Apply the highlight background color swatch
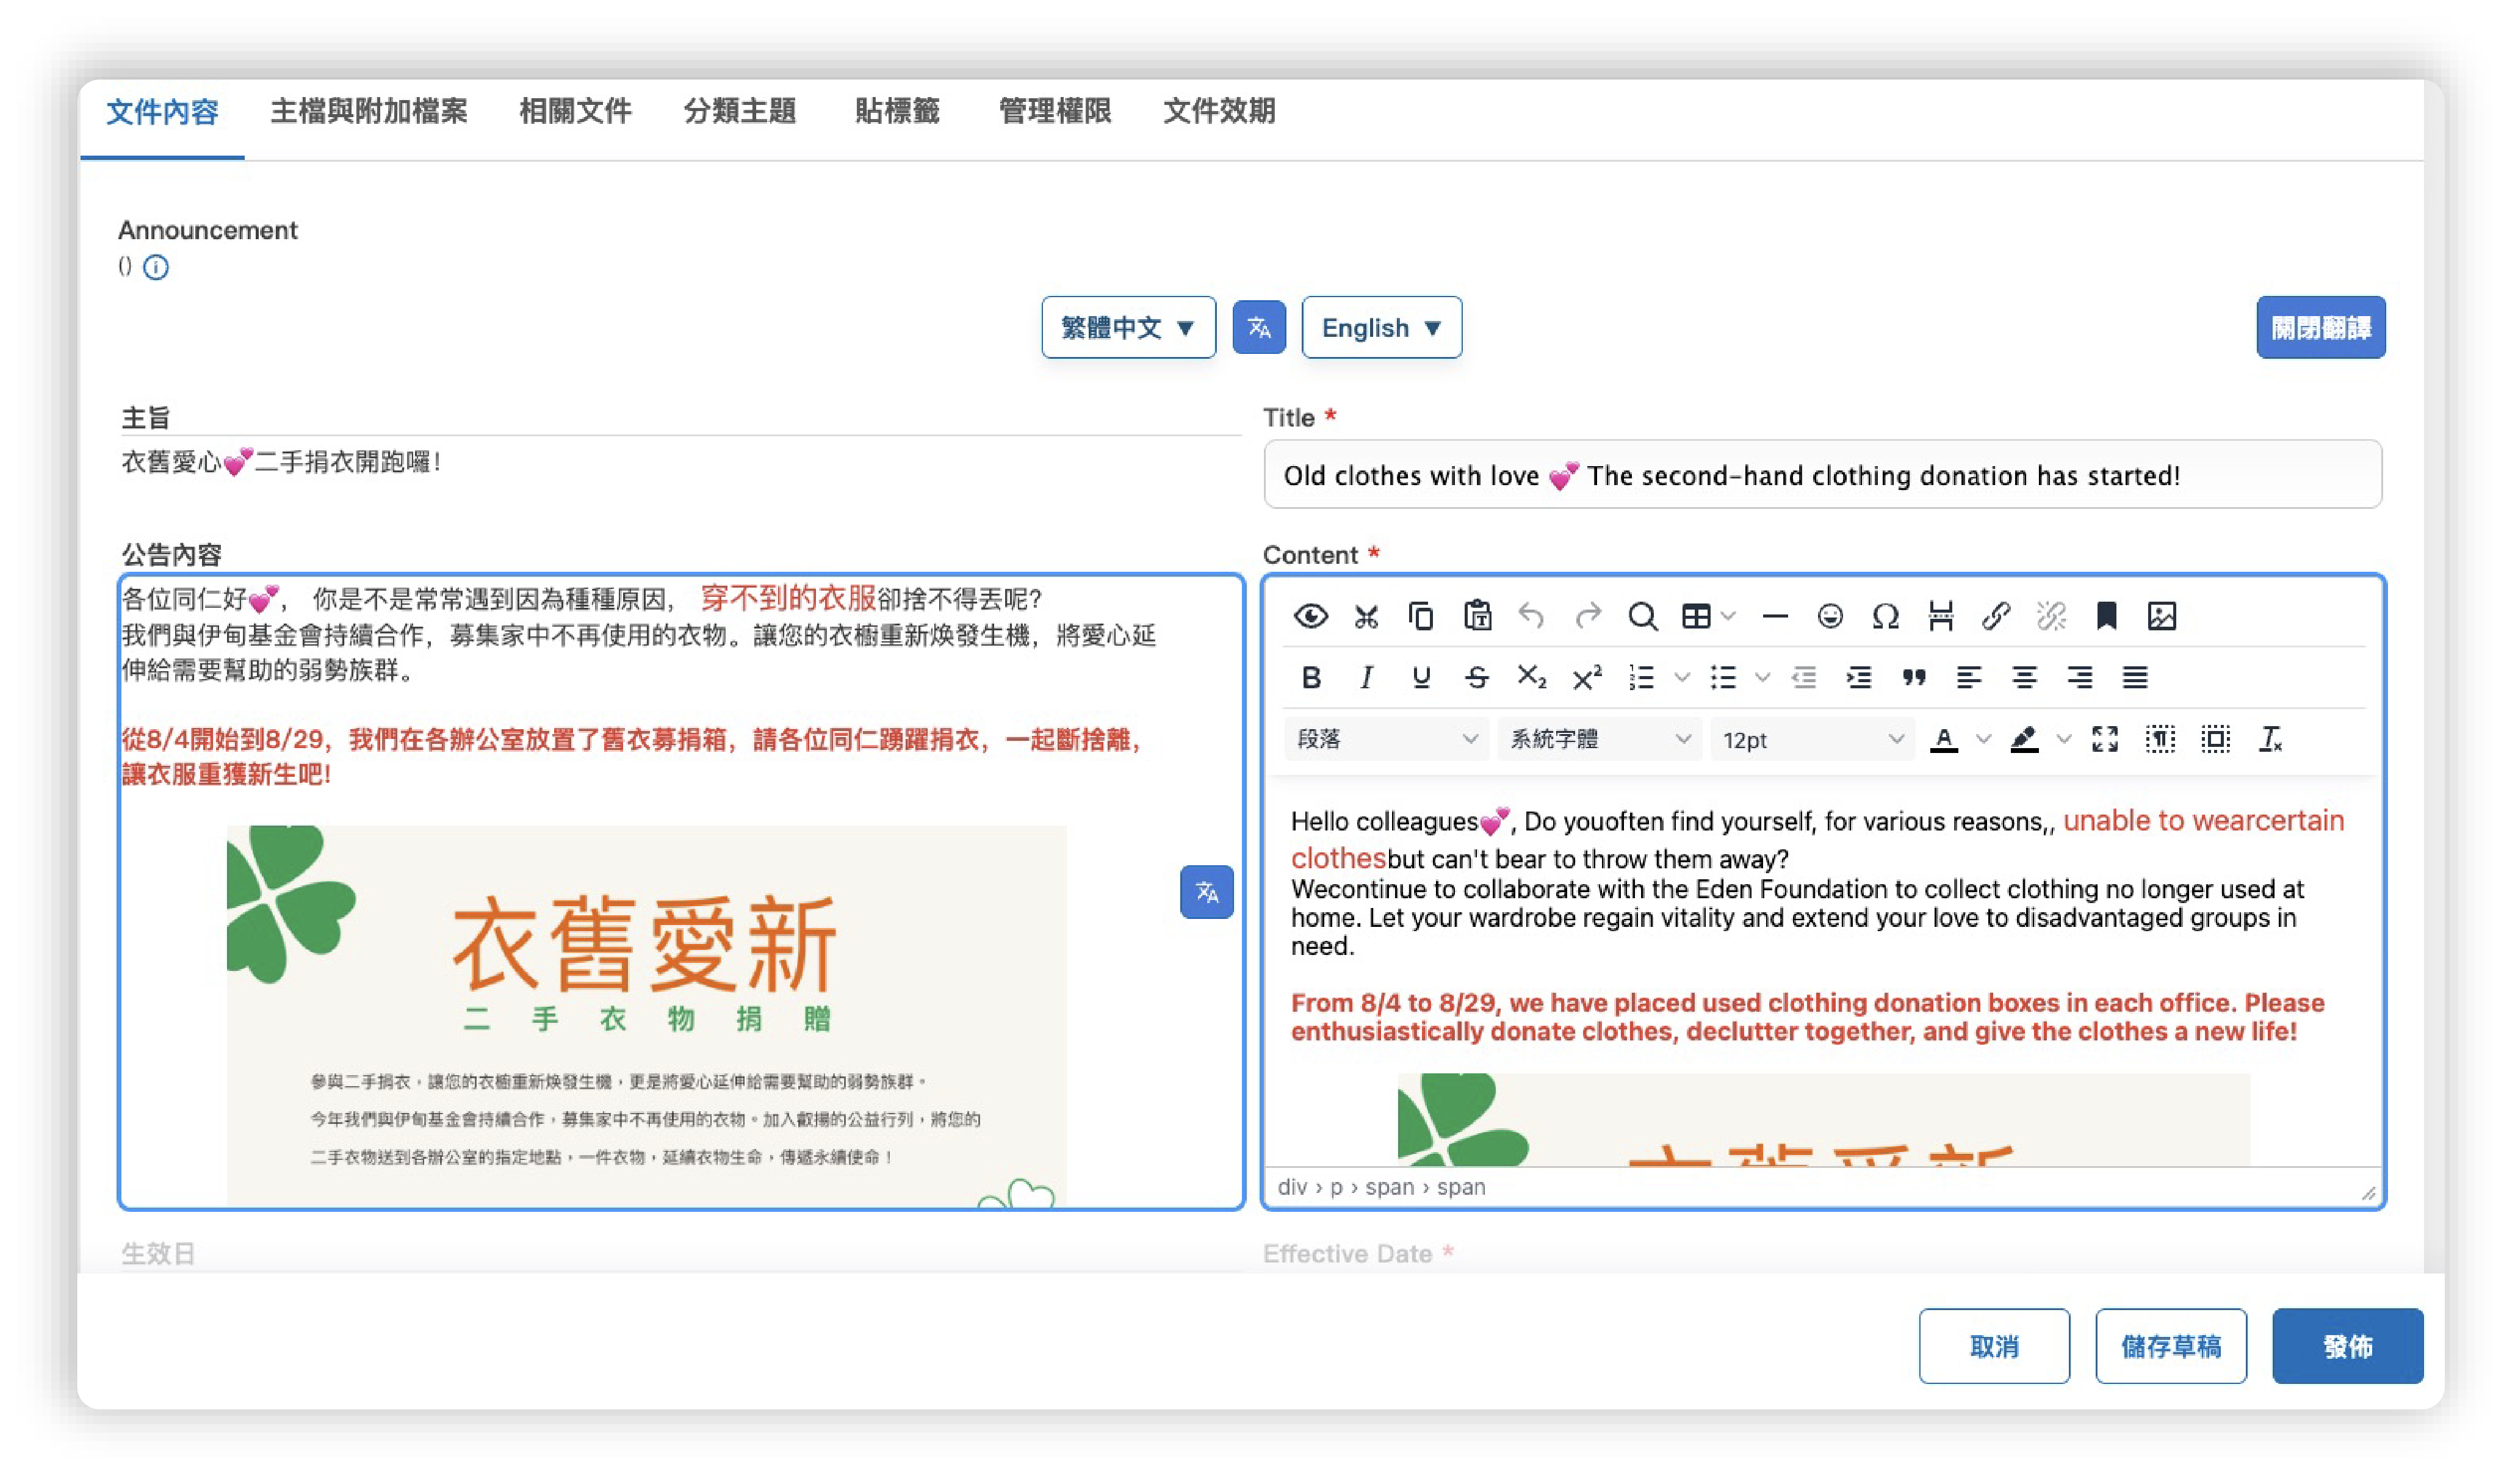Image resolution: width=2518 pixels, height=1484 pixels. tap(2024, 739)
